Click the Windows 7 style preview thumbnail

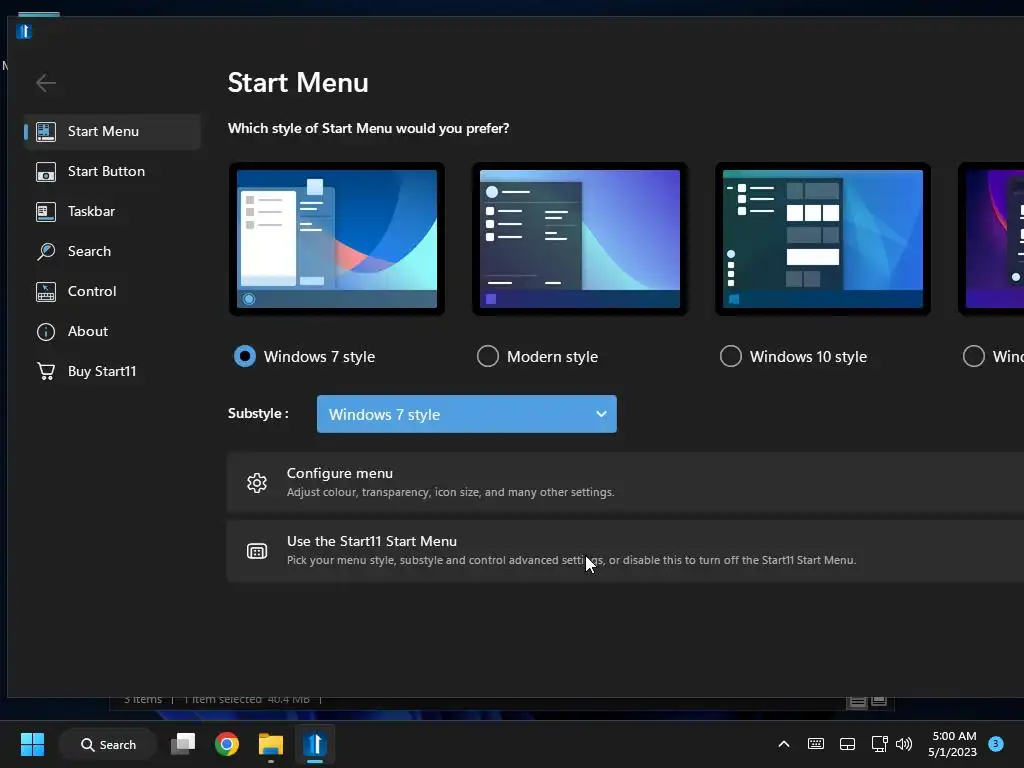(x=337, y=239)
